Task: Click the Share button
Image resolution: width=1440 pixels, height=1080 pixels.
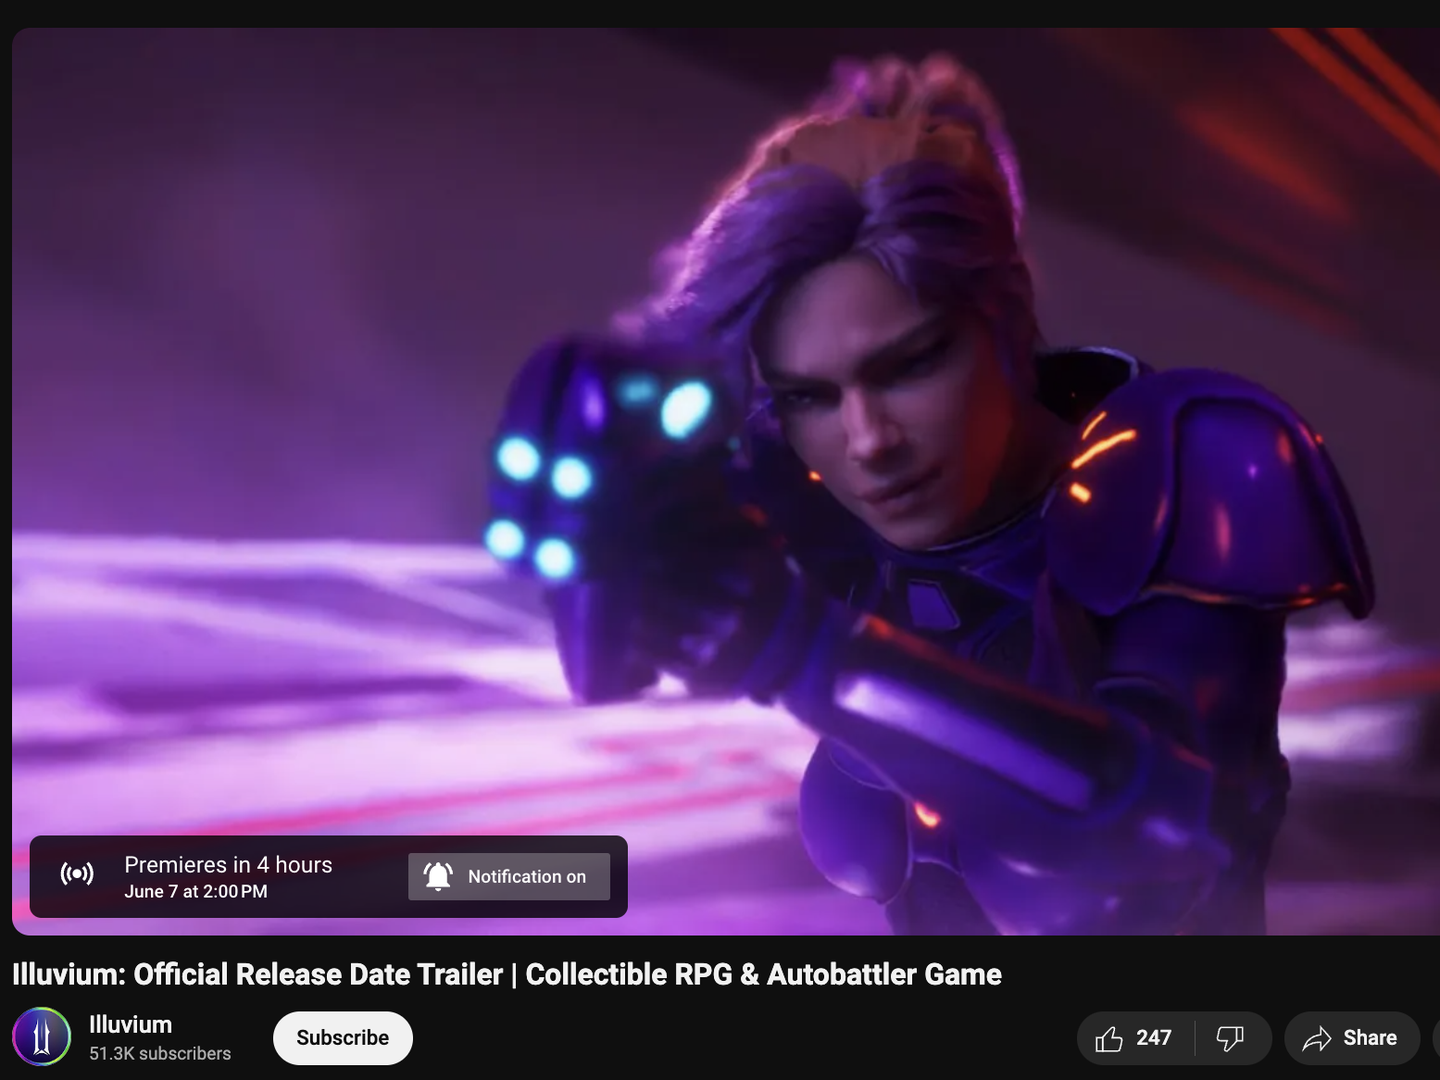Action: [x=1352, y=1038]
